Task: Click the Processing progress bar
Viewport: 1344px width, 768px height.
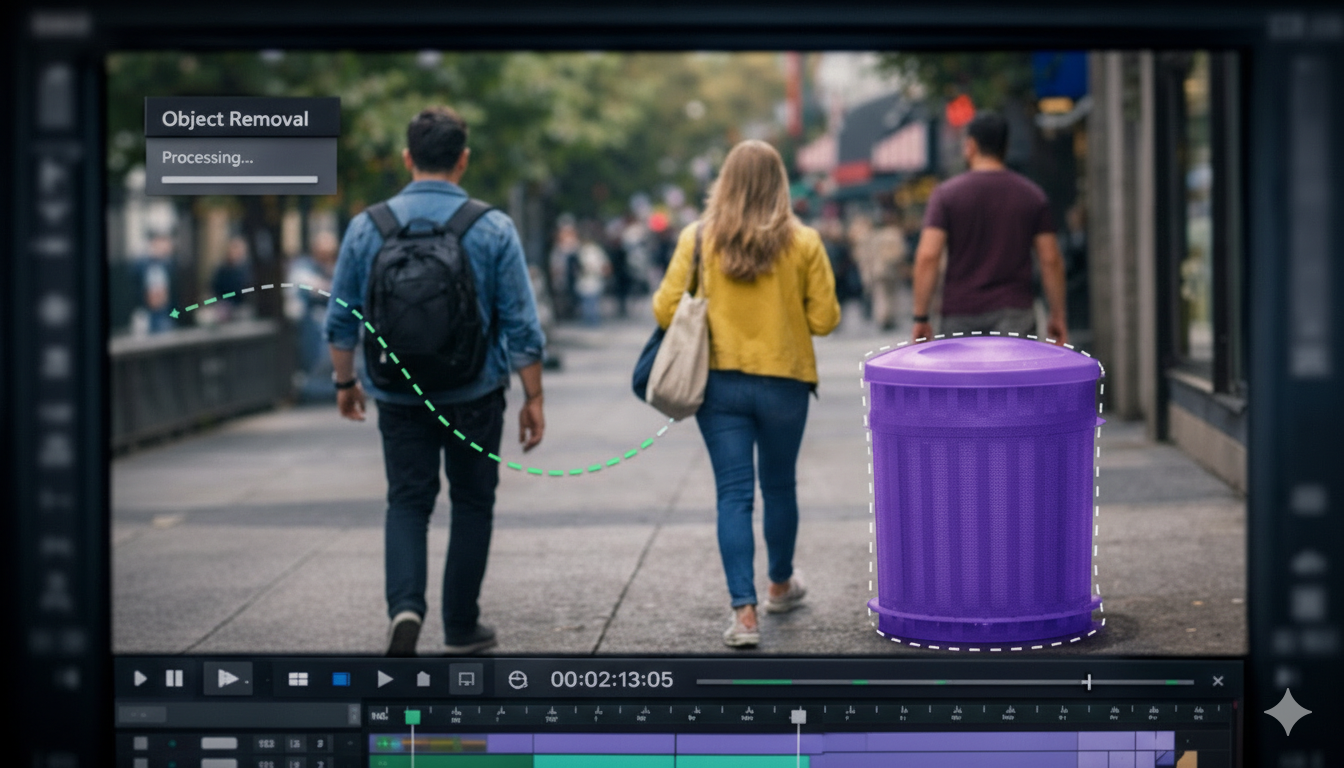Action: pos(240,180)
